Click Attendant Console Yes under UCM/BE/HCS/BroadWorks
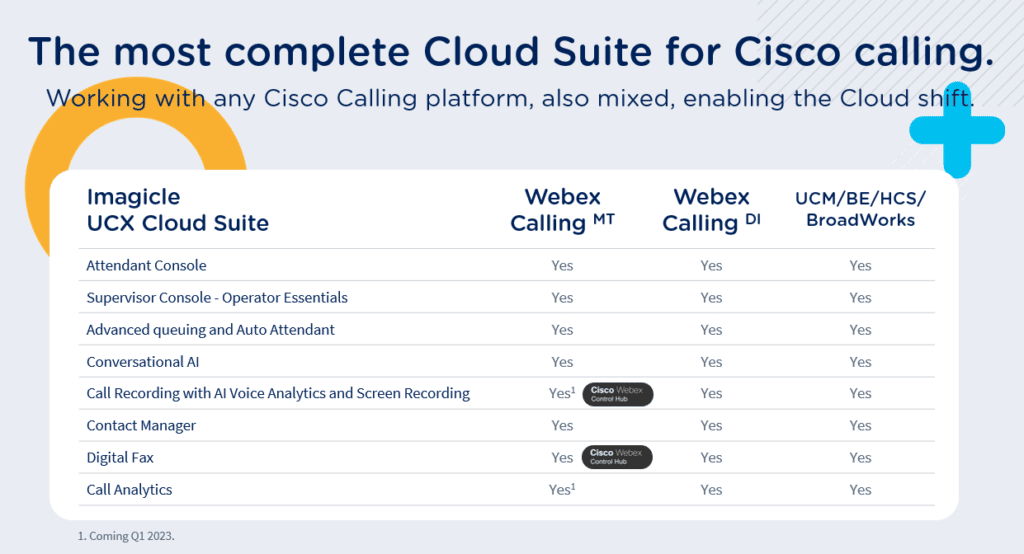The height and width of the screenshot is (554, 1024). point(860,266)
